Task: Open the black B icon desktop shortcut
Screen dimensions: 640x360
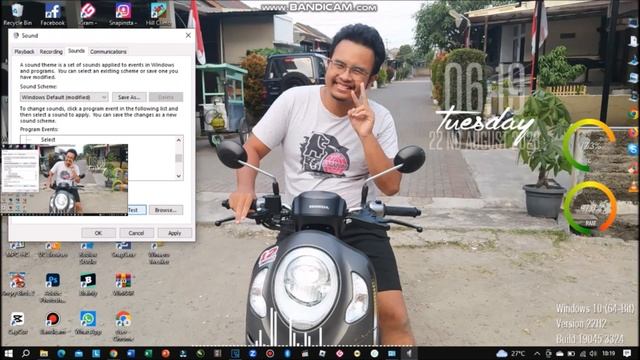Action: pyautogui.click(x=88, y=284)
